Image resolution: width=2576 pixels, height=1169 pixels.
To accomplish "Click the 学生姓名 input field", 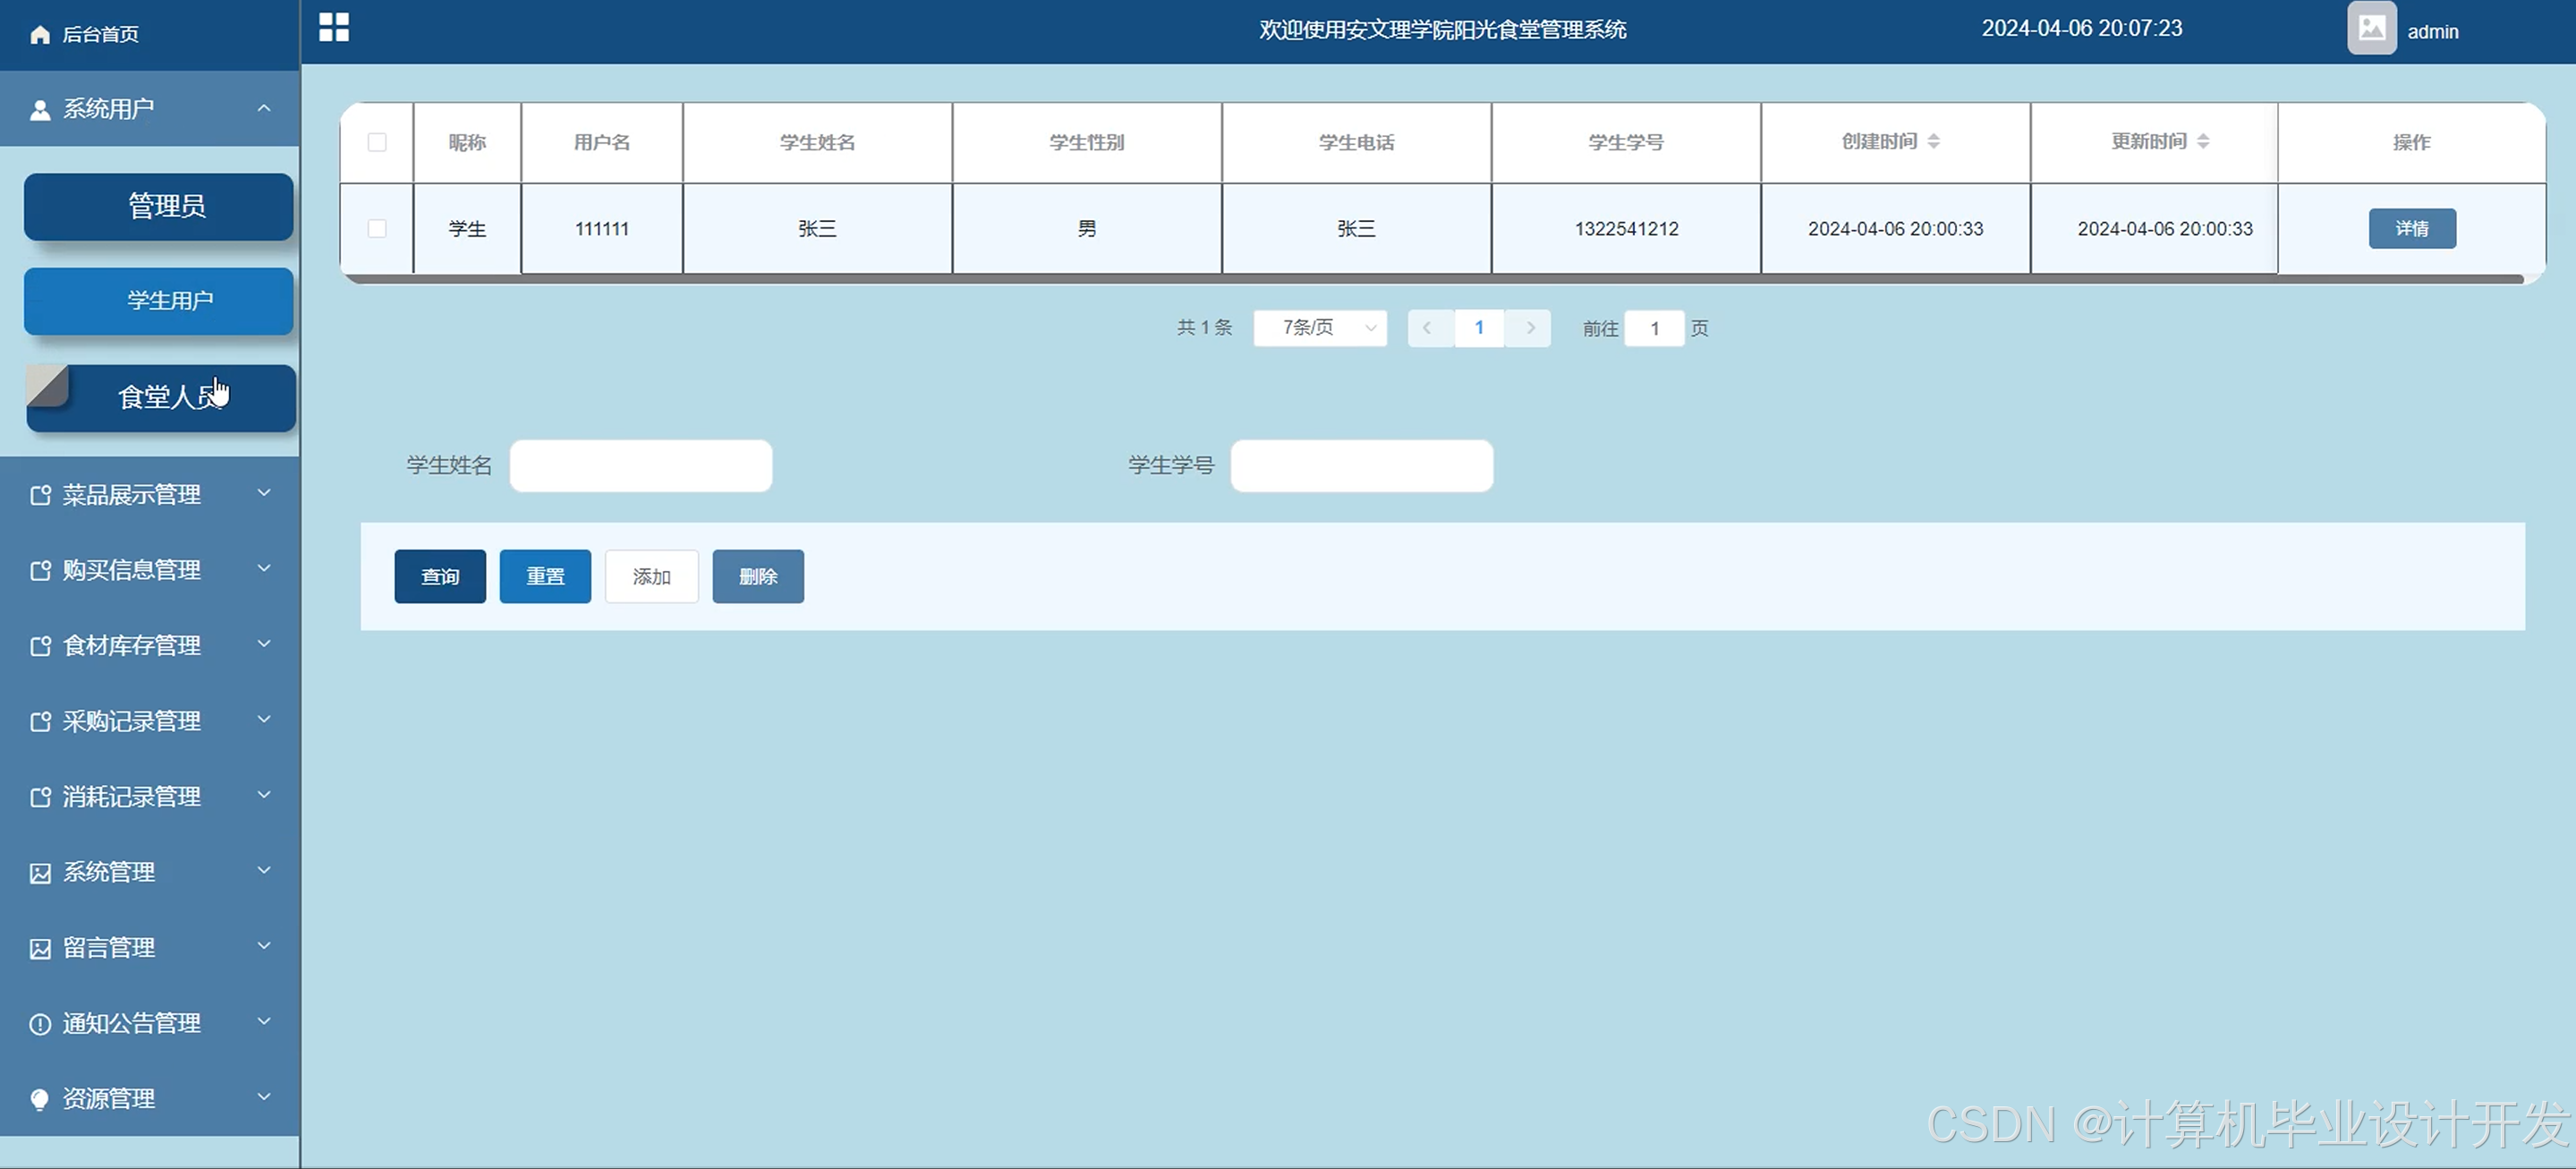I will click(x=641, y=466).
